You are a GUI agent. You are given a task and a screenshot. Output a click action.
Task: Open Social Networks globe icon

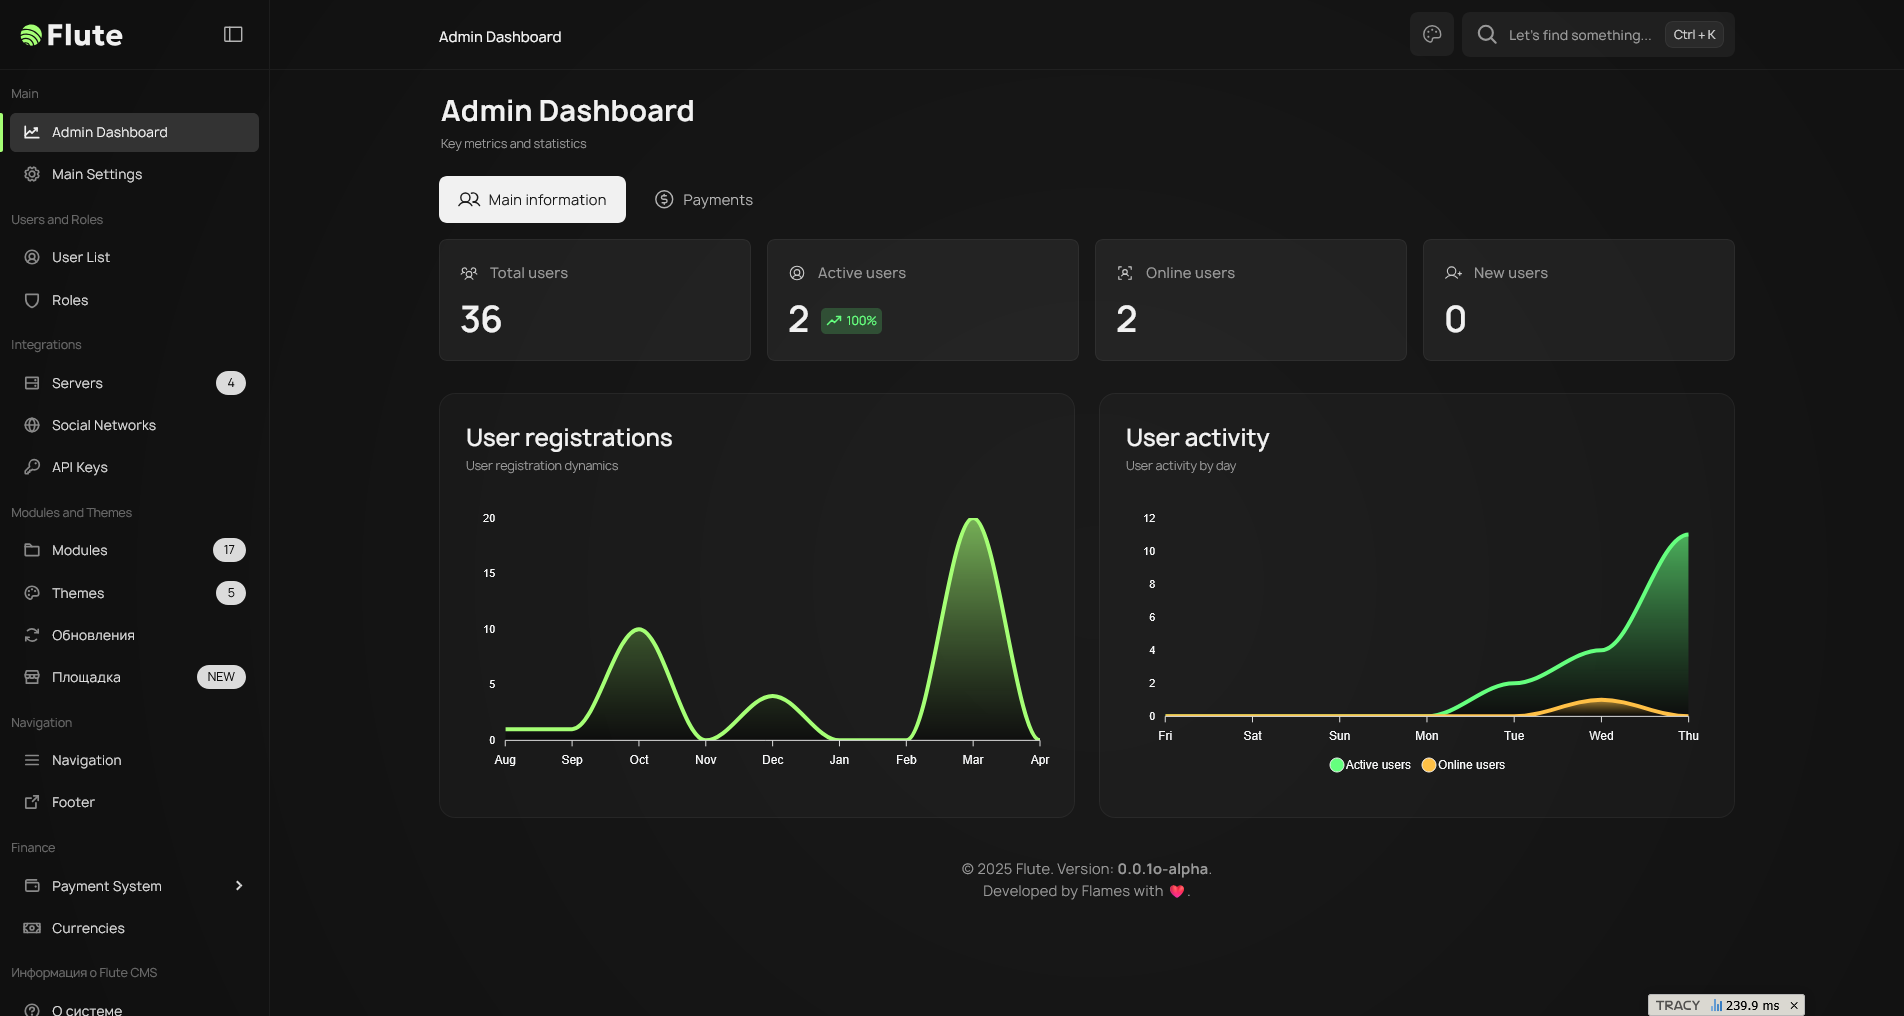pos(32,425)
